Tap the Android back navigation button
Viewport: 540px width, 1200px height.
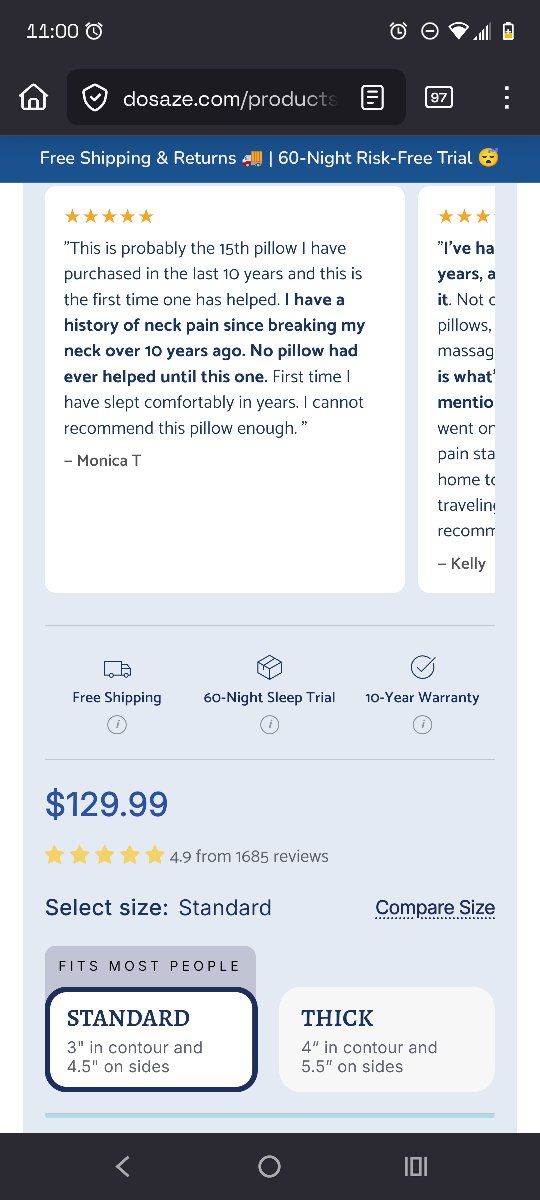click(122, 1166)
